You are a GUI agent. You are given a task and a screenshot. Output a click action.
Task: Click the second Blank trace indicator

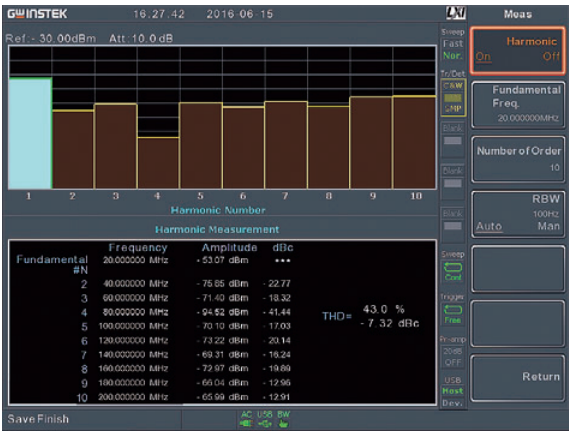point(453,183)
